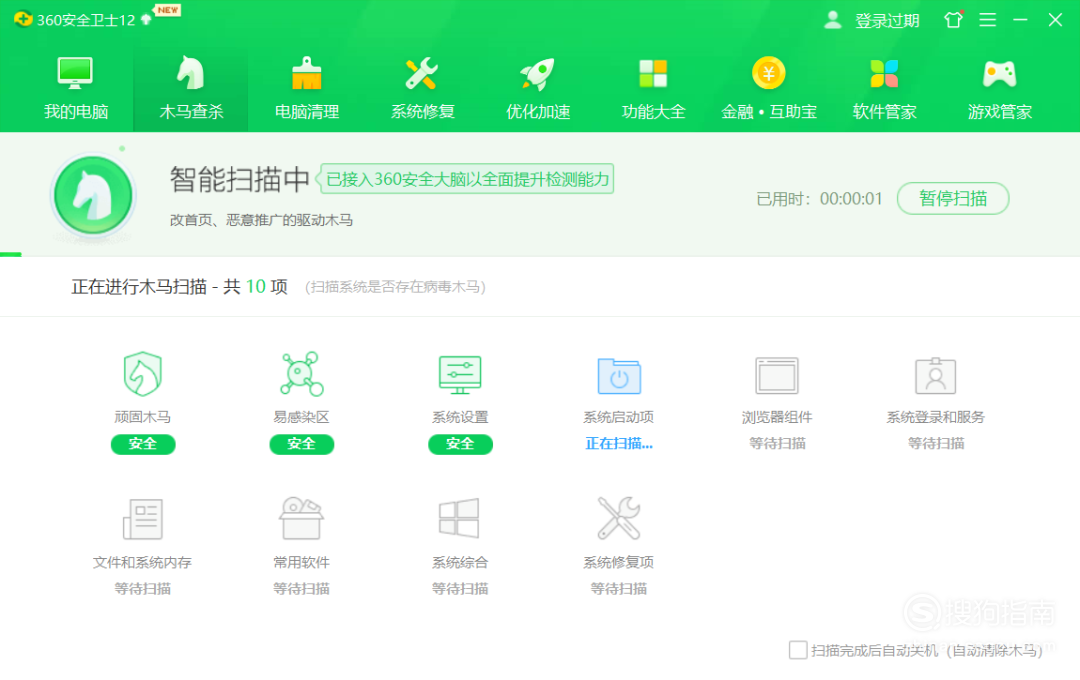
Task: Open the 优化加速 rocket icon
Action: [x=537, y=73]
